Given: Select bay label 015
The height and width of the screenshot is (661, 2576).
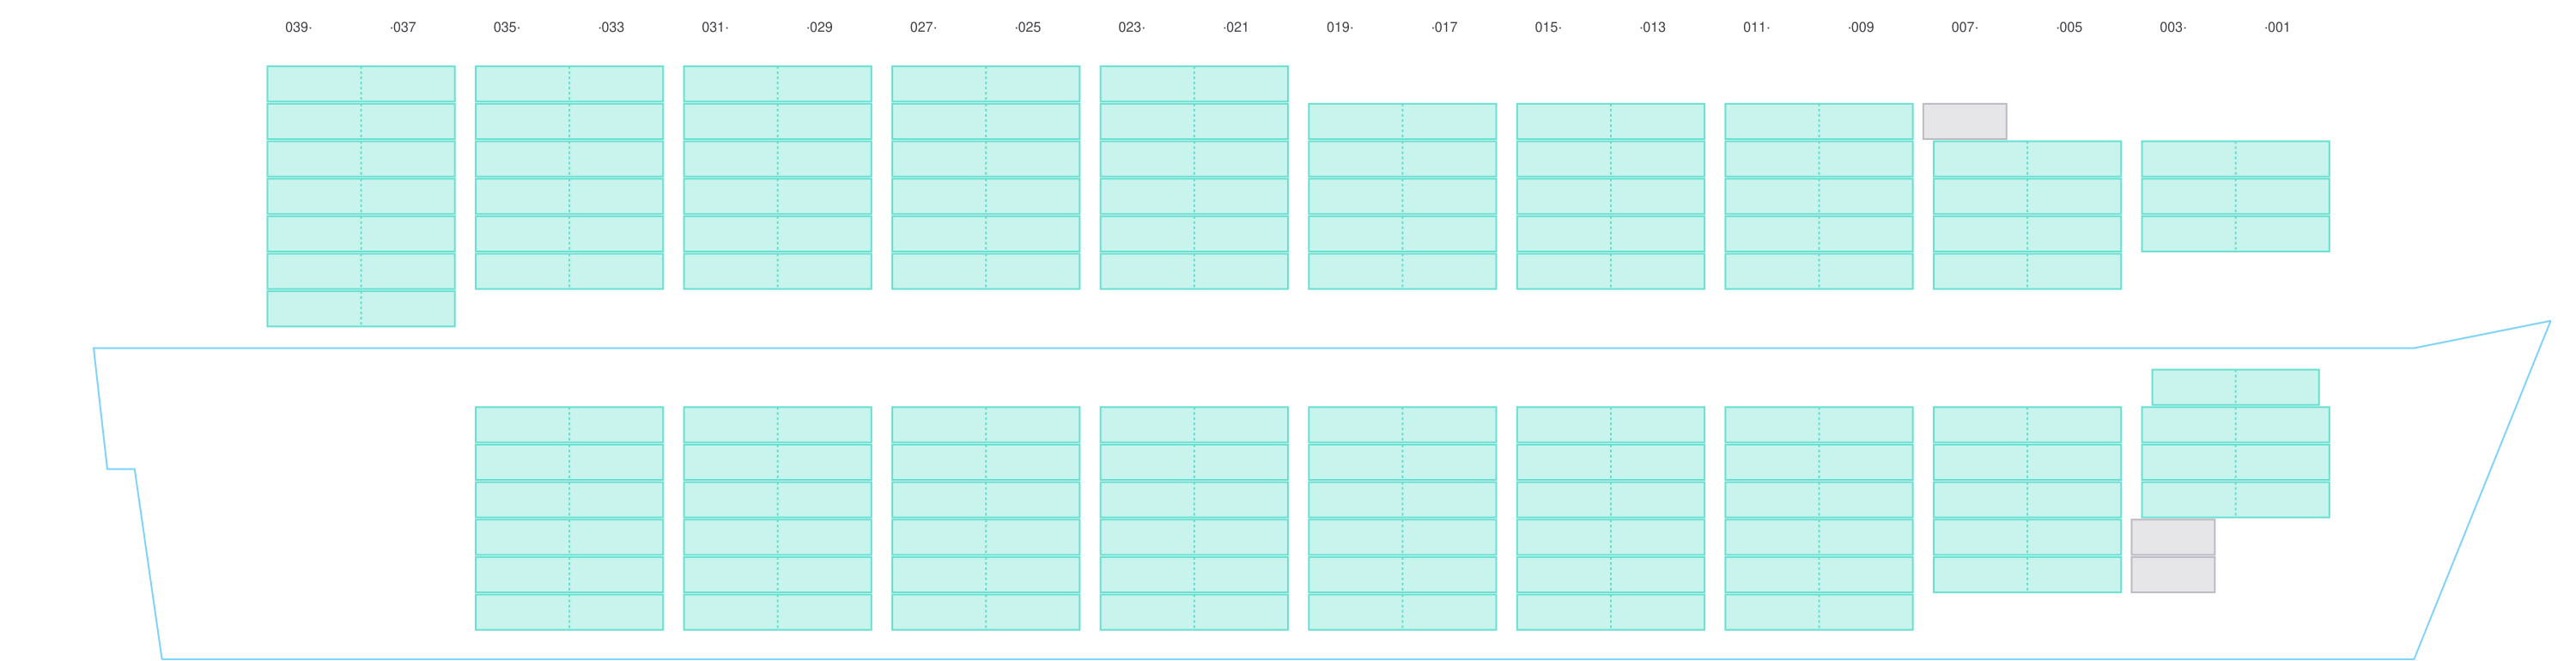Looking at the screenshot, I should pos(1548,27).
